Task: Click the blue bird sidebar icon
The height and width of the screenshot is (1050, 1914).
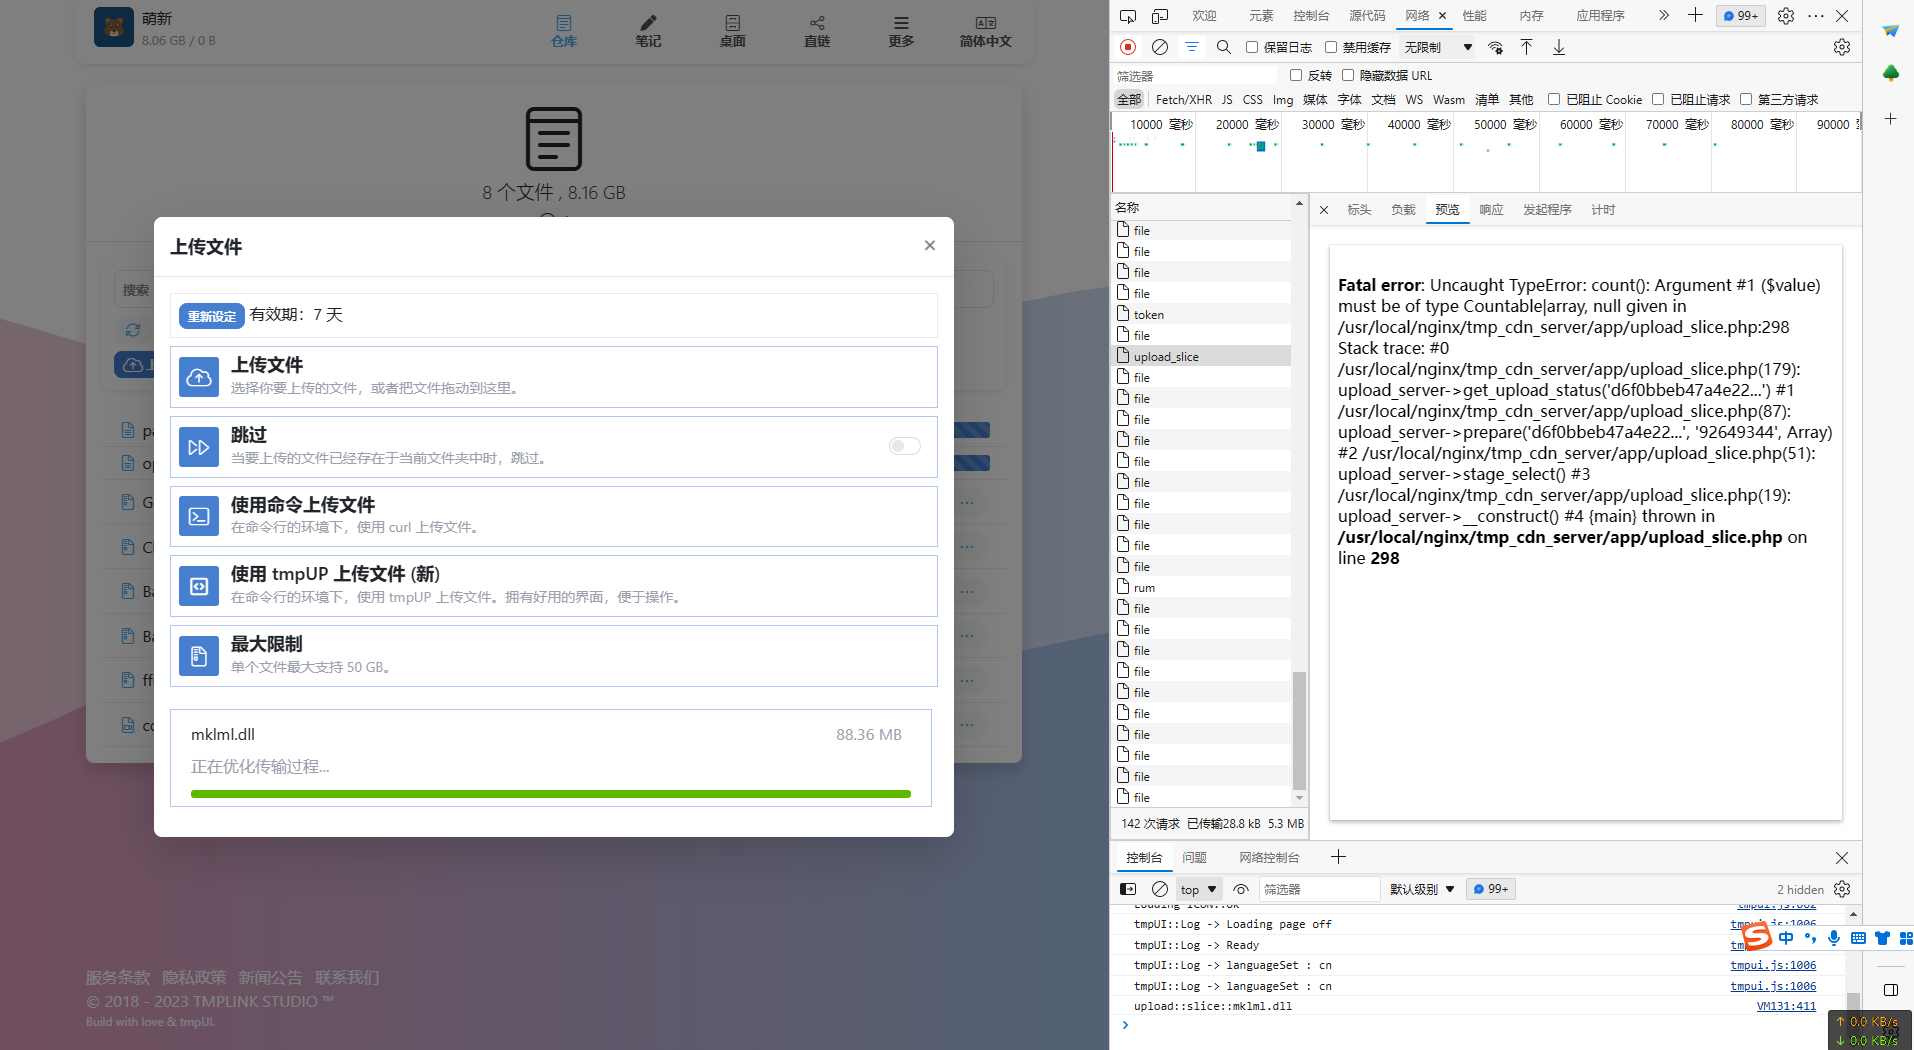Action: click(1890, 30)
